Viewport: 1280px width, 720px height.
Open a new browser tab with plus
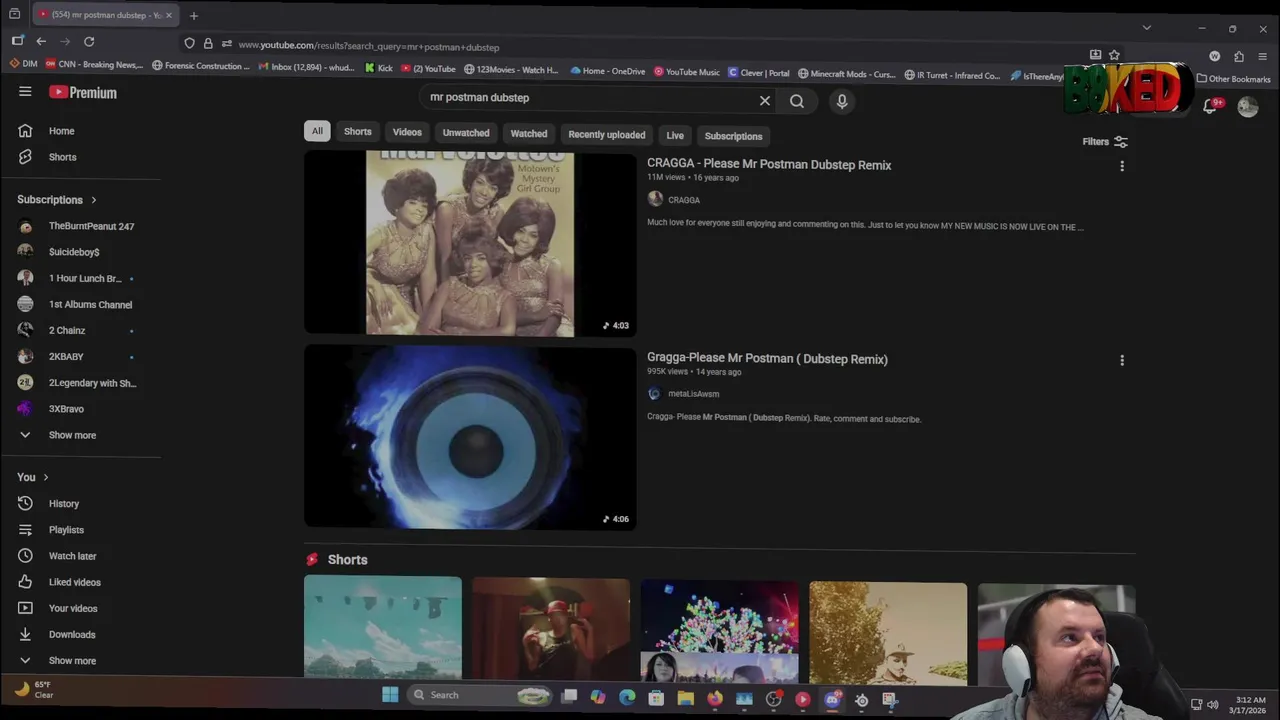click(x=194, y=16)
